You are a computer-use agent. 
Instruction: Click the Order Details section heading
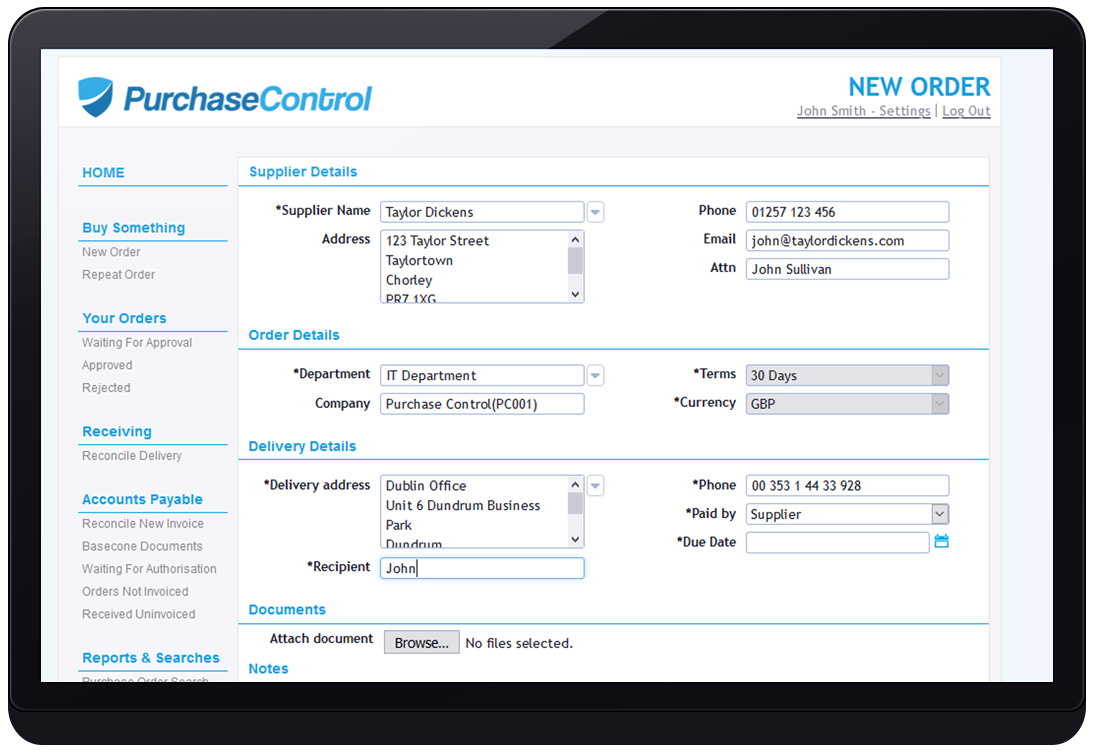click(x=294, y=335)
